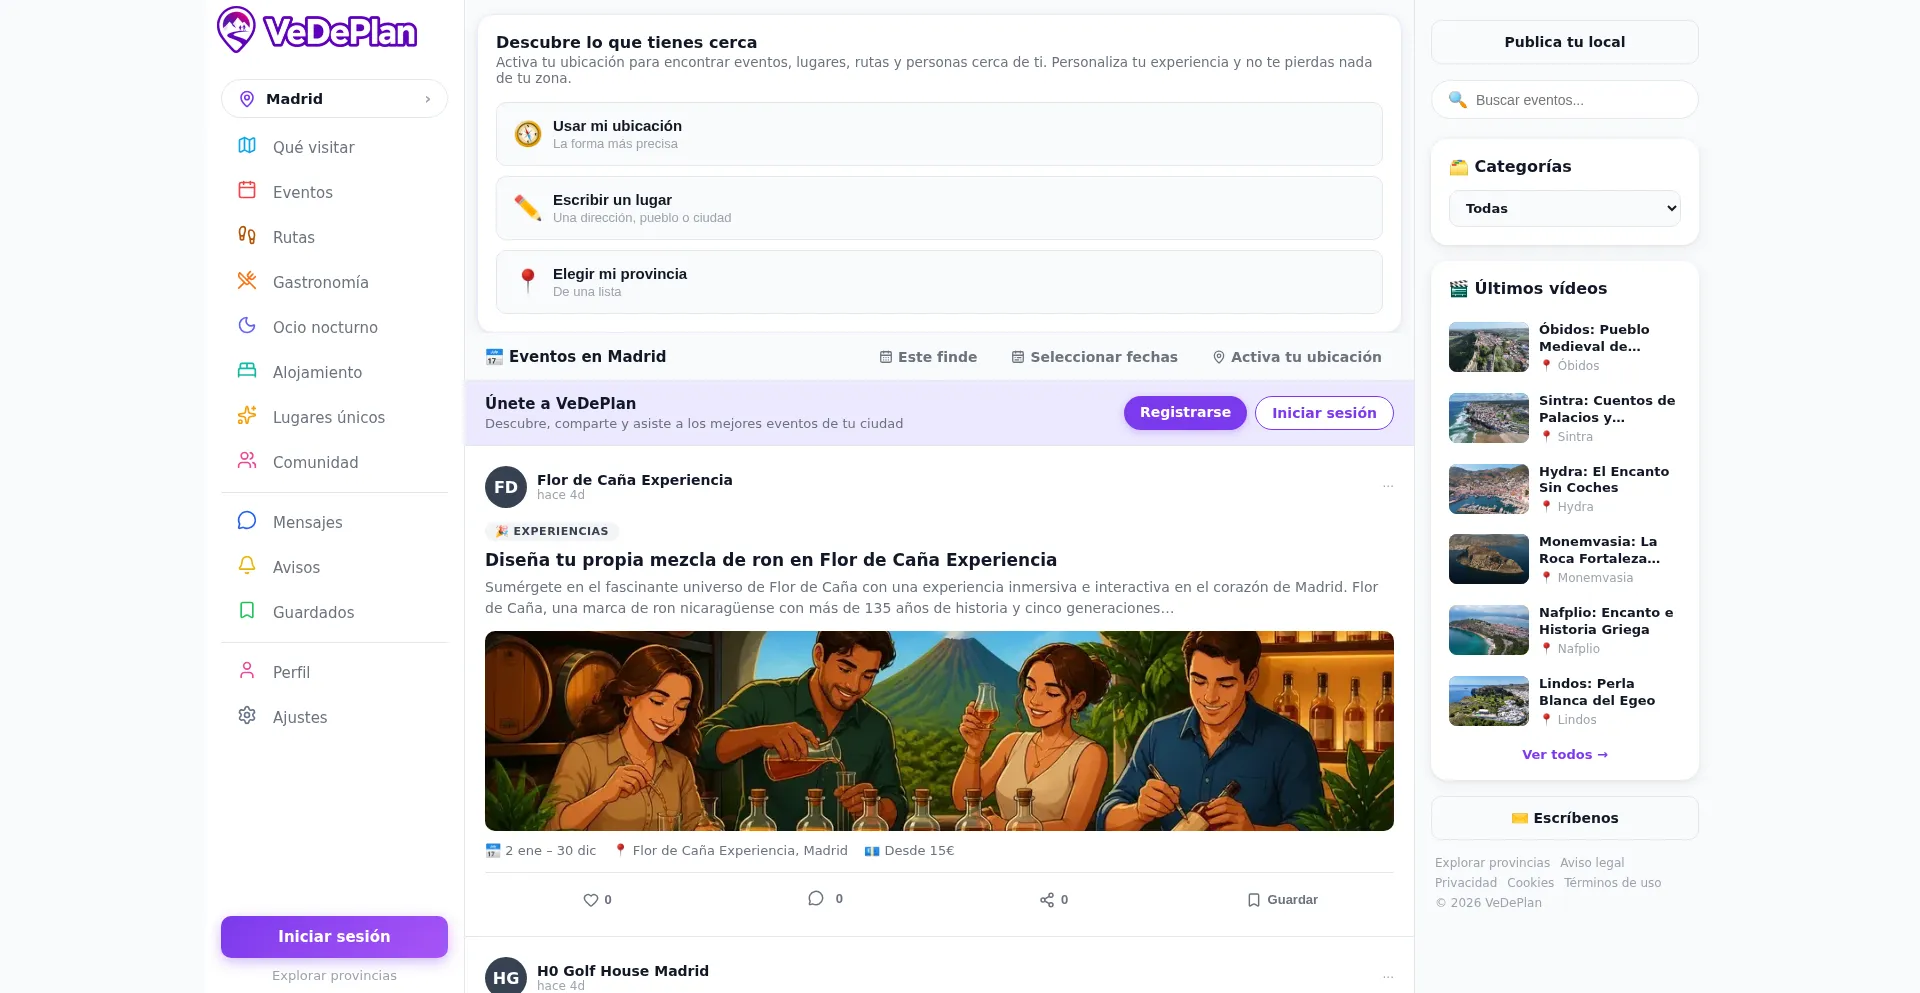
Task: Click the pin icon for Elegir mi provincia
Action: tap(528, 282)
